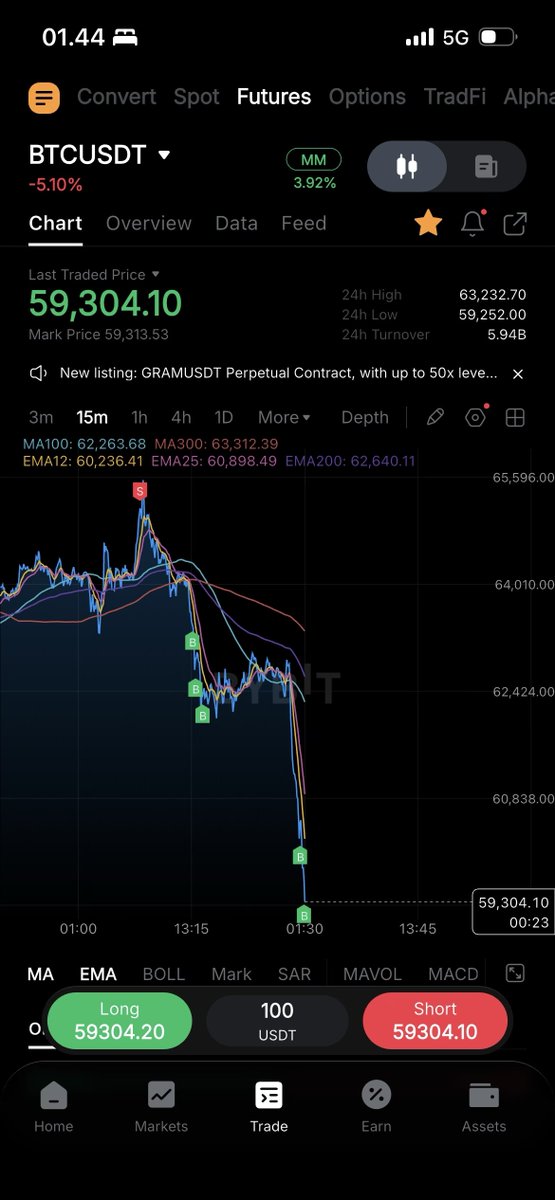The width and height of the screenshot is (555, 1200).
Task: Open the TradFi tab
Action: coord(455,97)
